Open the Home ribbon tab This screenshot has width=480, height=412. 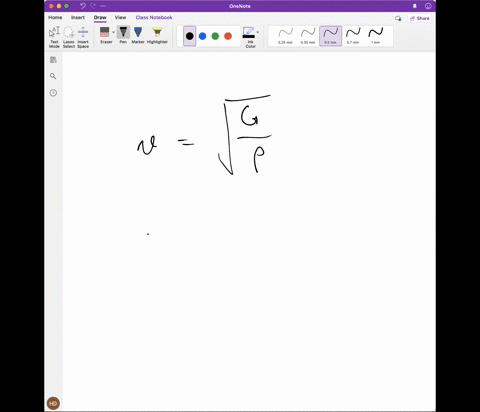pyautogui.click(x=55, y=17)
